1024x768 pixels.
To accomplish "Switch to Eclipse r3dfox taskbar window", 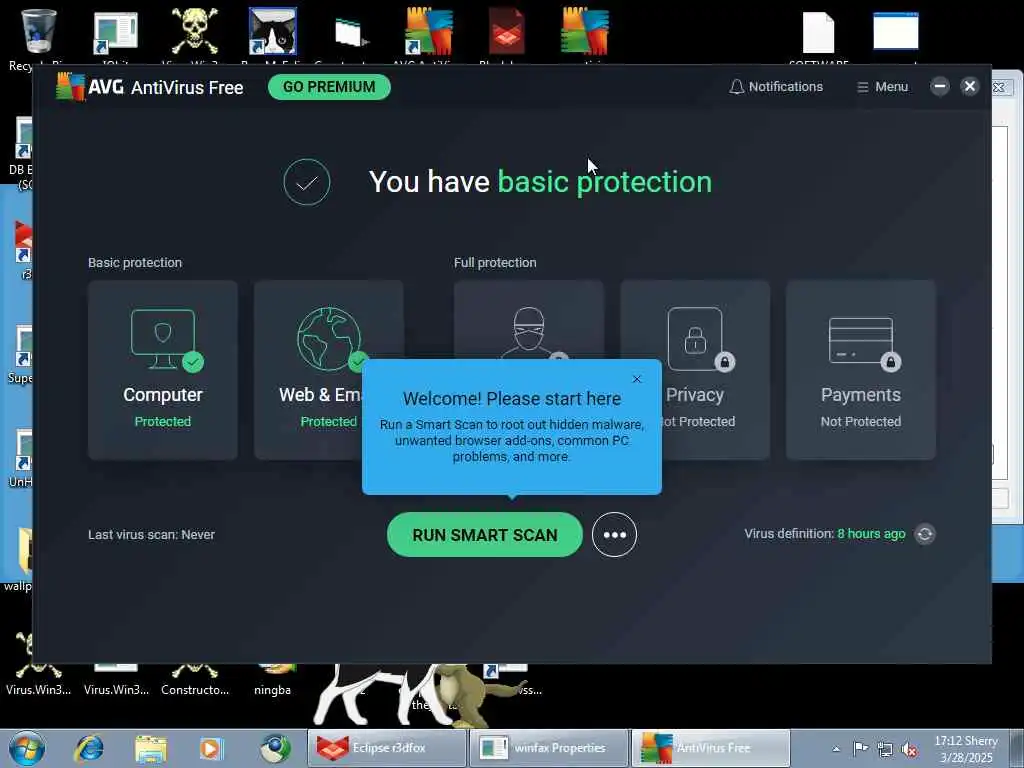I will tap(387, 748).
